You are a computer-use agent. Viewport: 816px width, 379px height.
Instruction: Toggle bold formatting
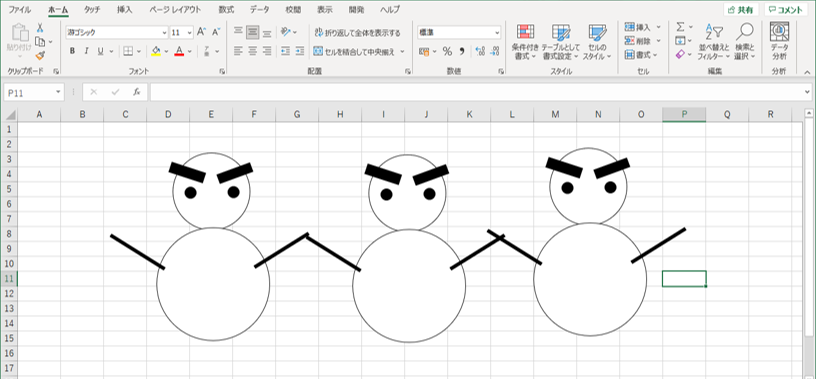72,51
